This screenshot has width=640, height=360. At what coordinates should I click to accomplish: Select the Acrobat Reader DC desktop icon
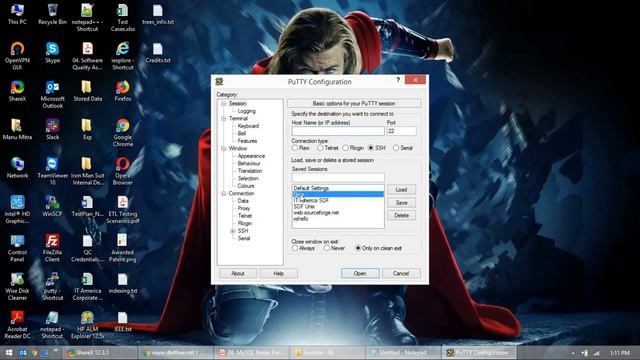coord(17,324)
